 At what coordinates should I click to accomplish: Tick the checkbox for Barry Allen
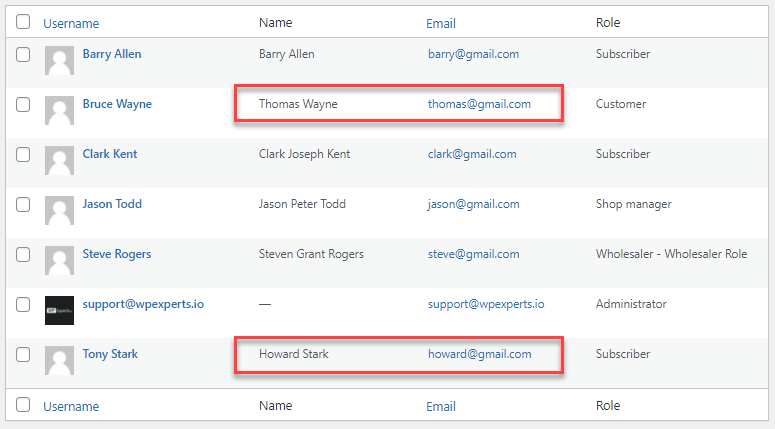click(x=23, y=54)
